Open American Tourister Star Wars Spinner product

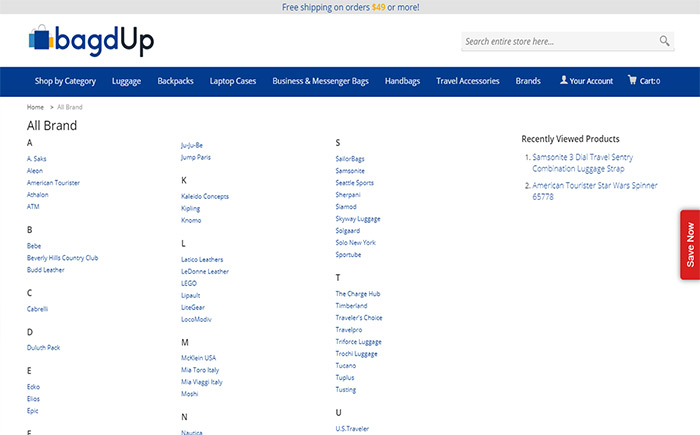coord(595,191)
